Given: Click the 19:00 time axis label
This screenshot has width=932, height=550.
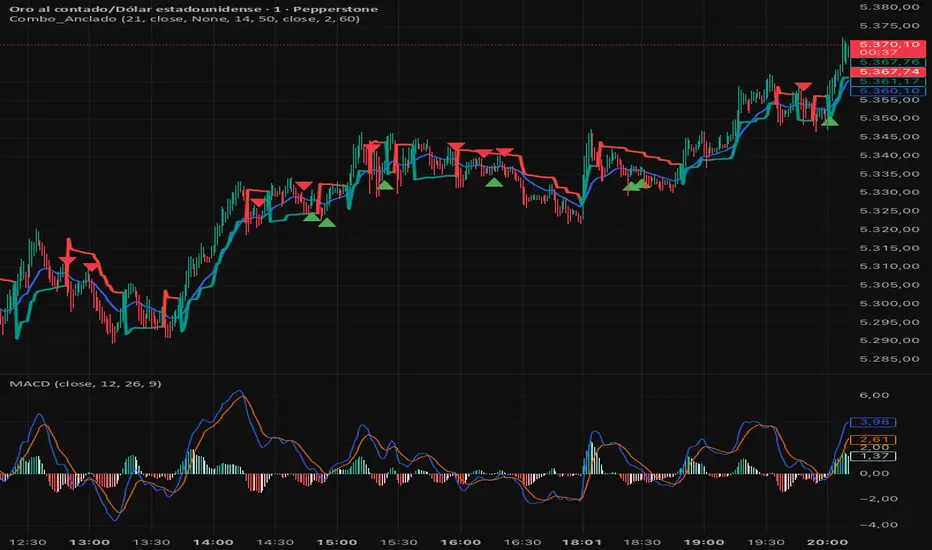Looking at the screenshot, I should pos(704,542).
